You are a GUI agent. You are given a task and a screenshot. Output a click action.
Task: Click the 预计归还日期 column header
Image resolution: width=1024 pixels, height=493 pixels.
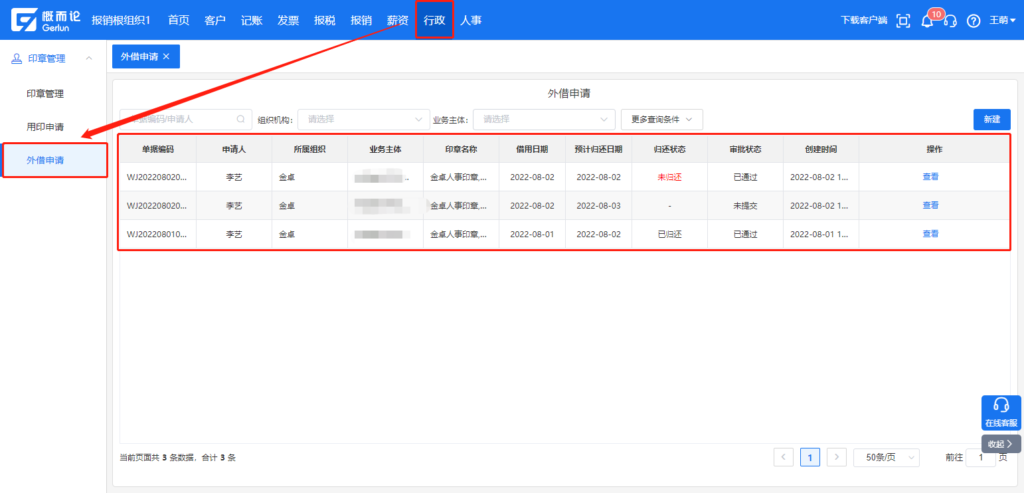[x=598, y=150]
